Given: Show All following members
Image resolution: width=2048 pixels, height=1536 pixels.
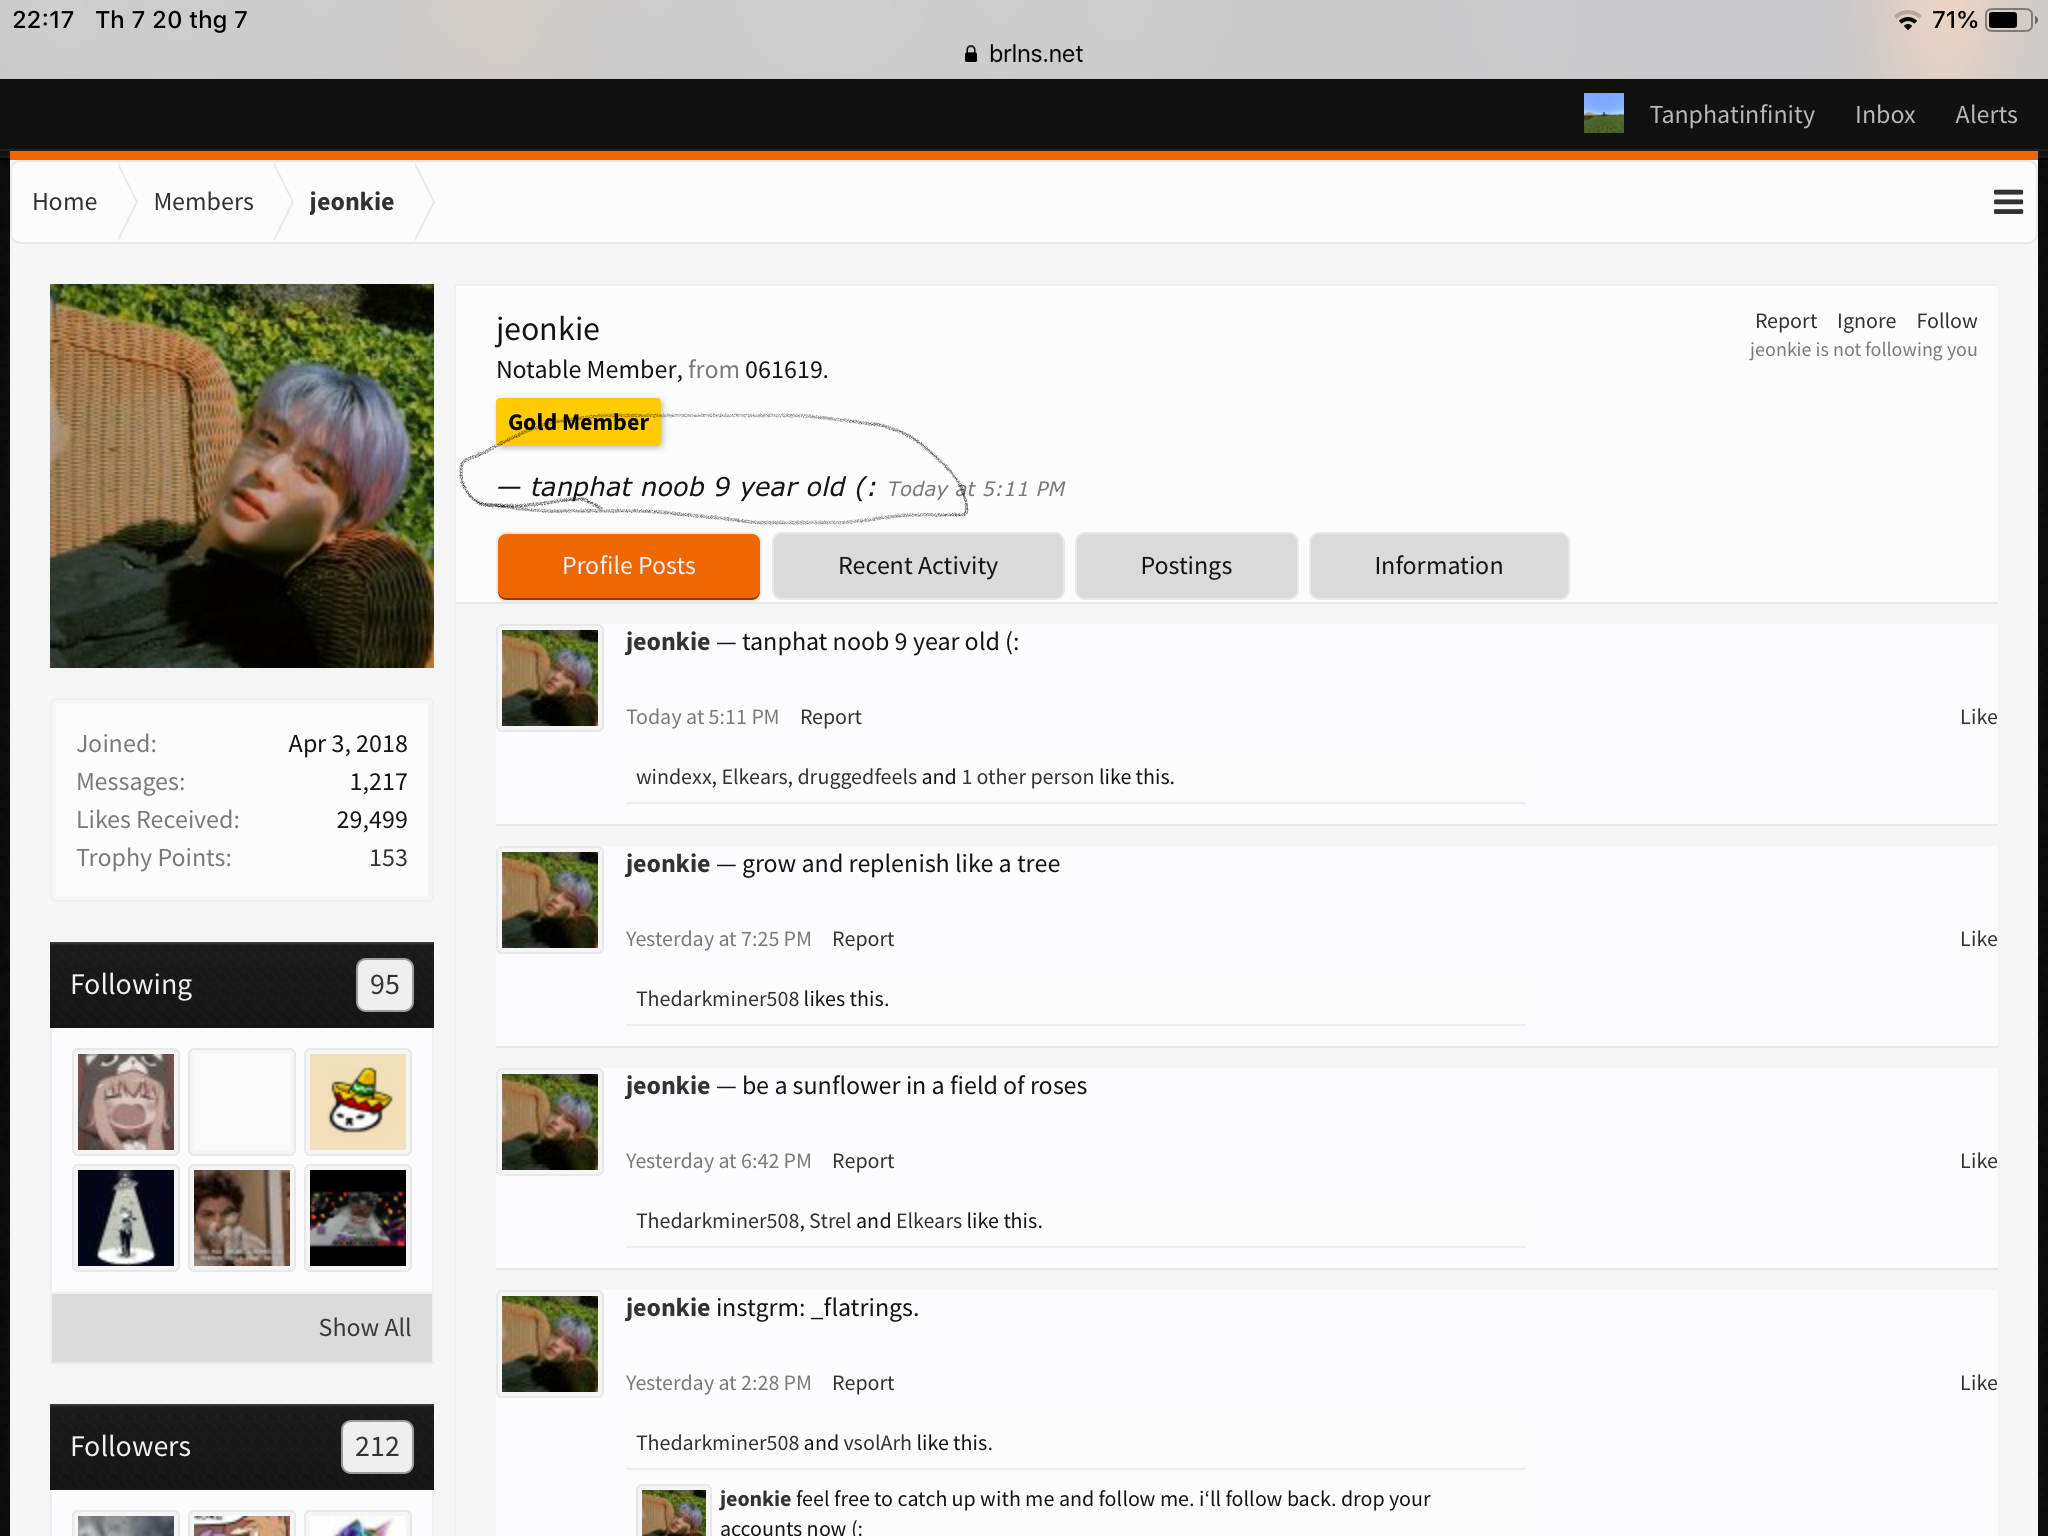Looking at the screenshot, I should click(364, 1328).
